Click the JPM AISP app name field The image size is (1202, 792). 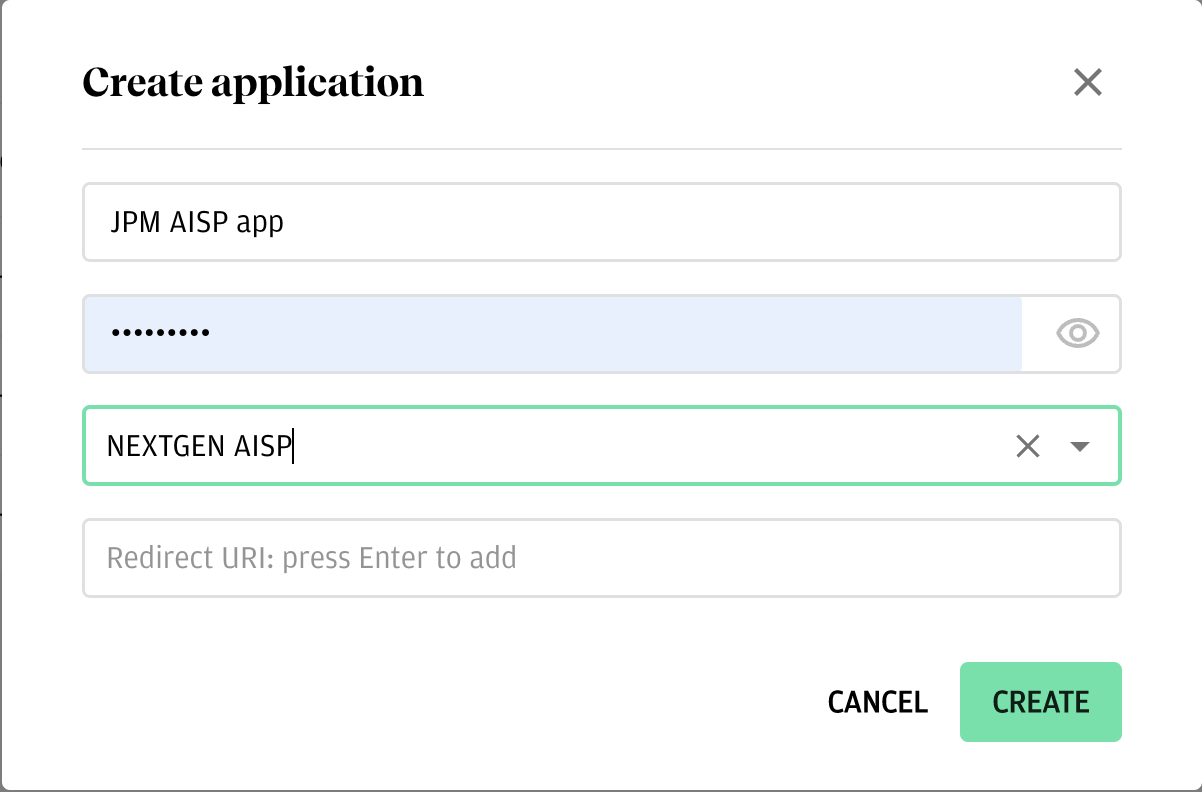coord(600,222)
